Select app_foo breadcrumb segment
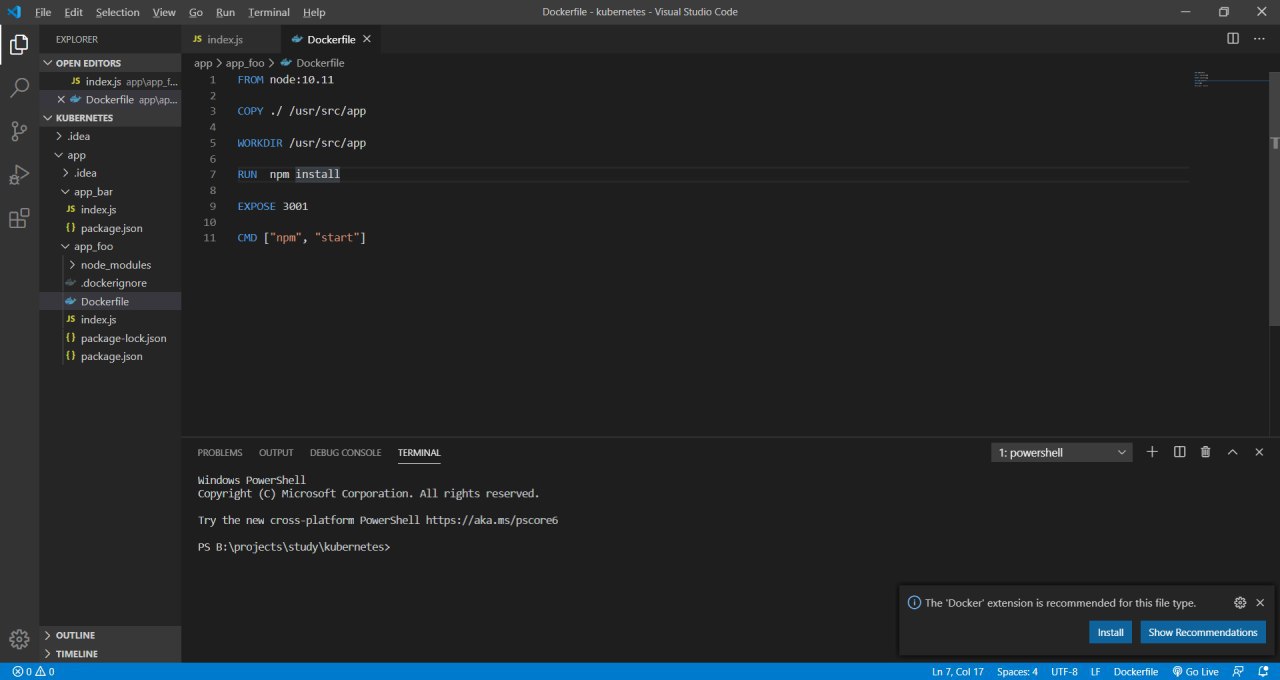This screenshot has width=1280, height=680. (x=245, y=63)
